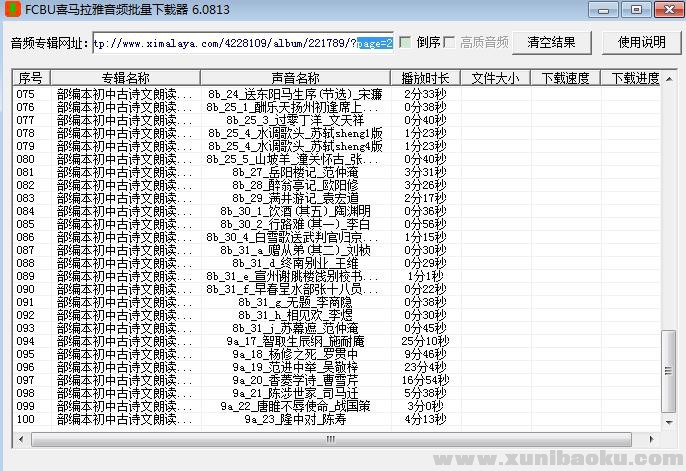
Task: Sort by 播放时长 column header
Action: [x=425, y=78]
